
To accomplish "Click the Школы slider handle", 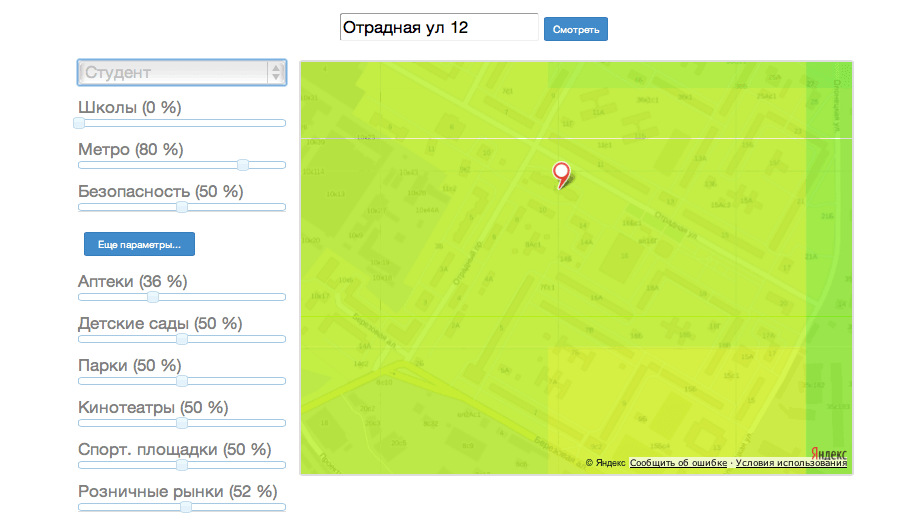I will (x=79, y=123).
